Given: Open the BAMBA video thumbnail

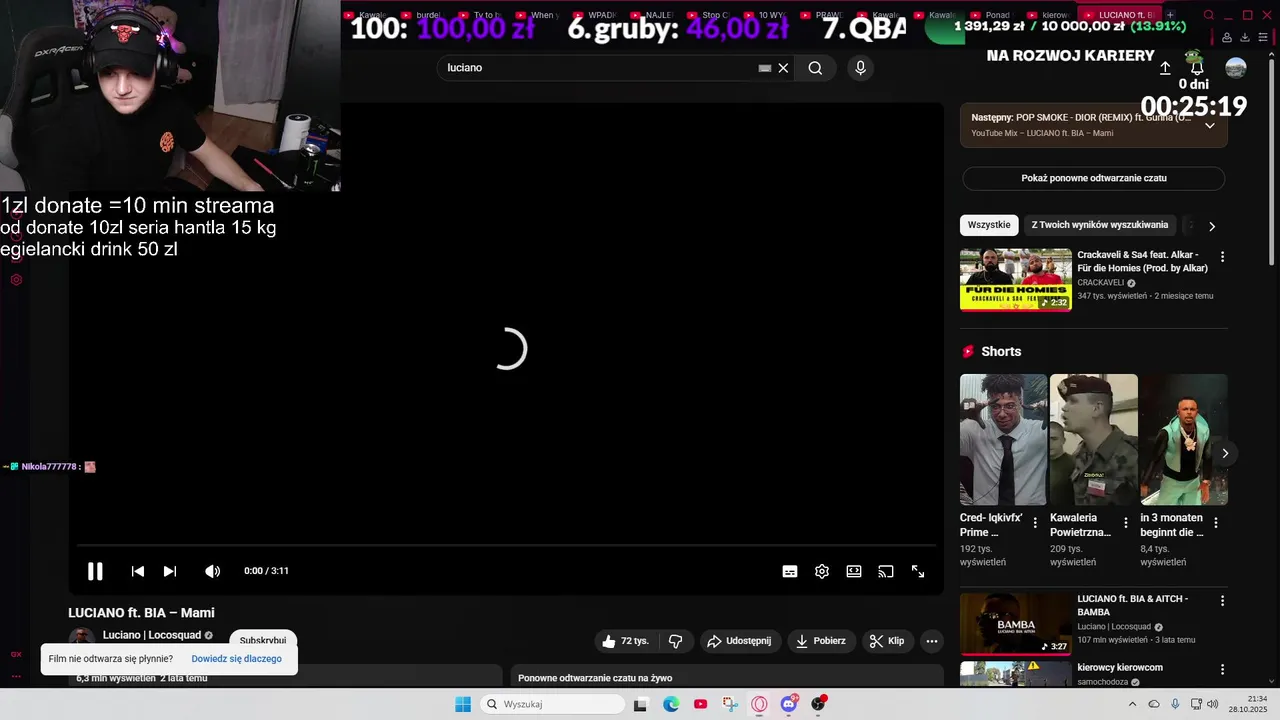Looking at the screenshot, I should tap(1016, 625).
